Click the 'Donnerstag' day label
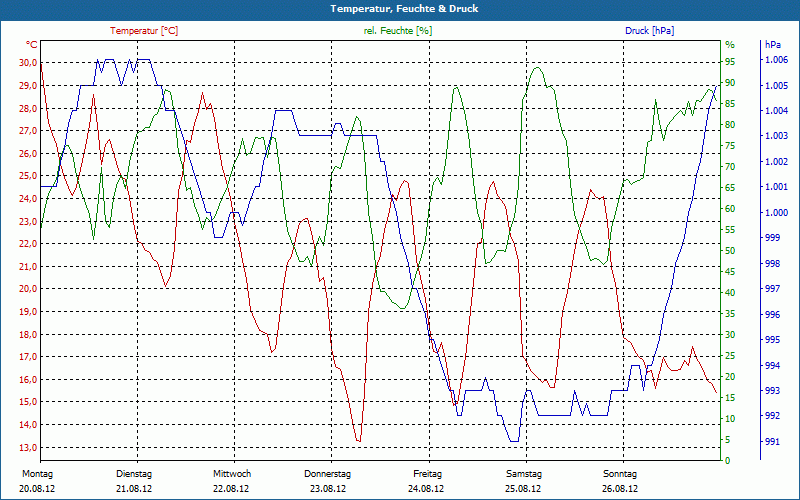 click(x=328, y=474)
